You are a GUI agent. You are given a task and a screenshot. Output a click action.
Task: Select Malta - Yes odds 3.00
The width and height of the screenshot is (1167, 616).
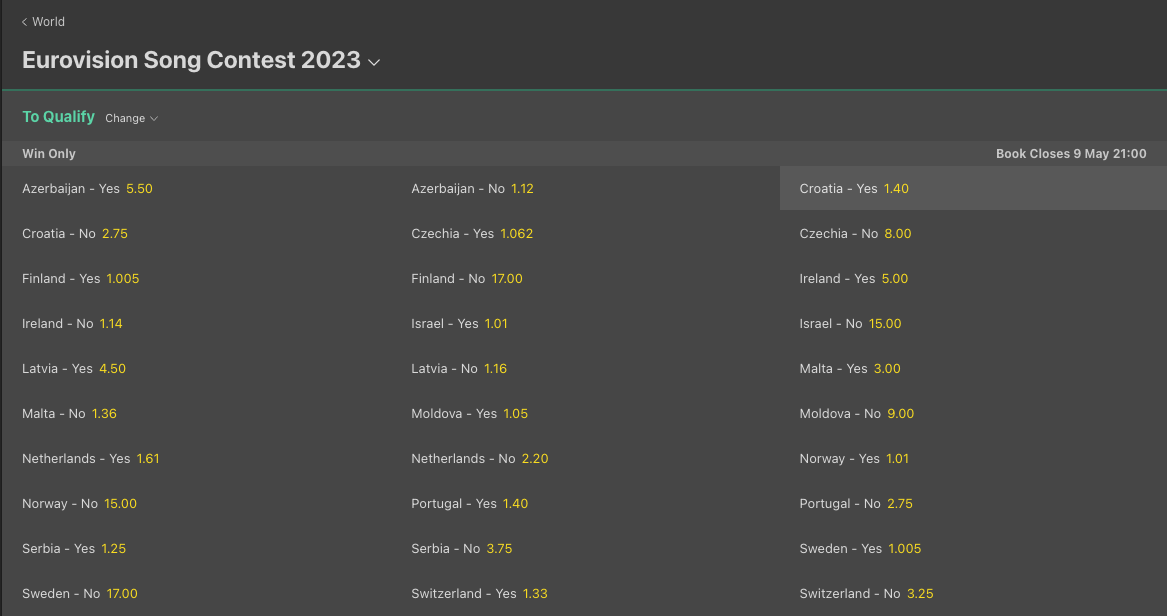pos(973,368)
